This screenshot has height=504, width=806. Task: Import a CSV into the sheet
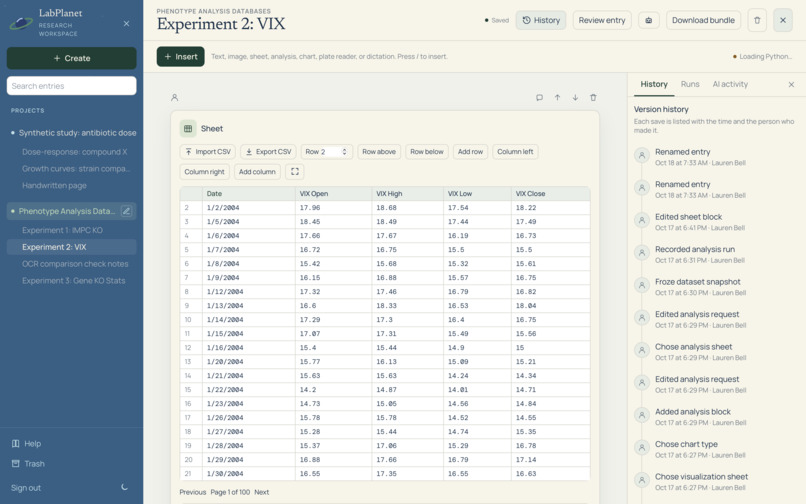coord(208,152)
